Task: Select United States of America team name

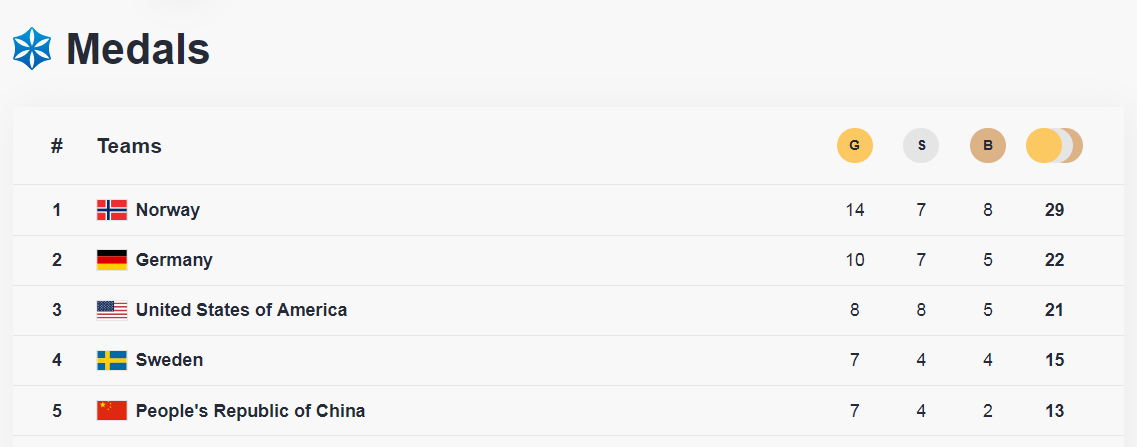Action: coord(241,310)
